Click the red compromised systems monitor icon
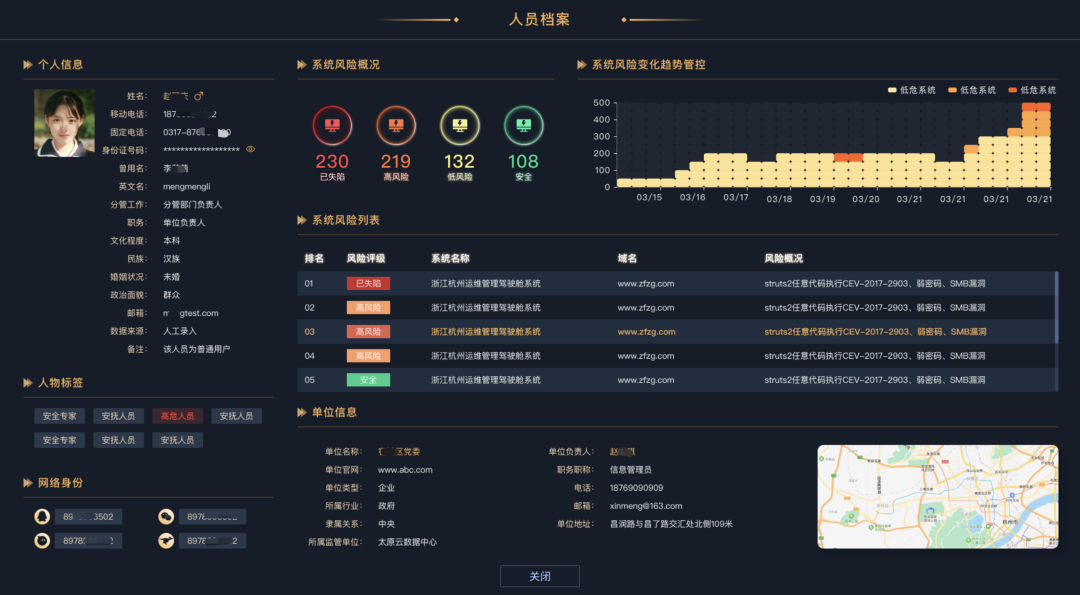 pyautogui.click(x=332, y=126)
